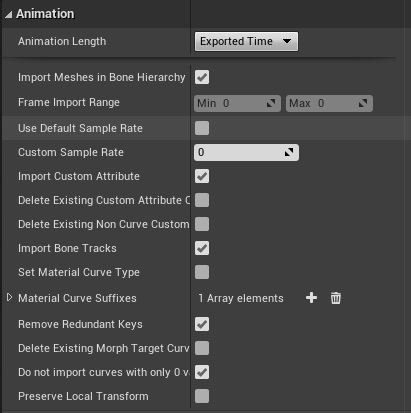Uncheck Import Custom Attribute
This screenshot has height=413, width=411.
(202, 176)
